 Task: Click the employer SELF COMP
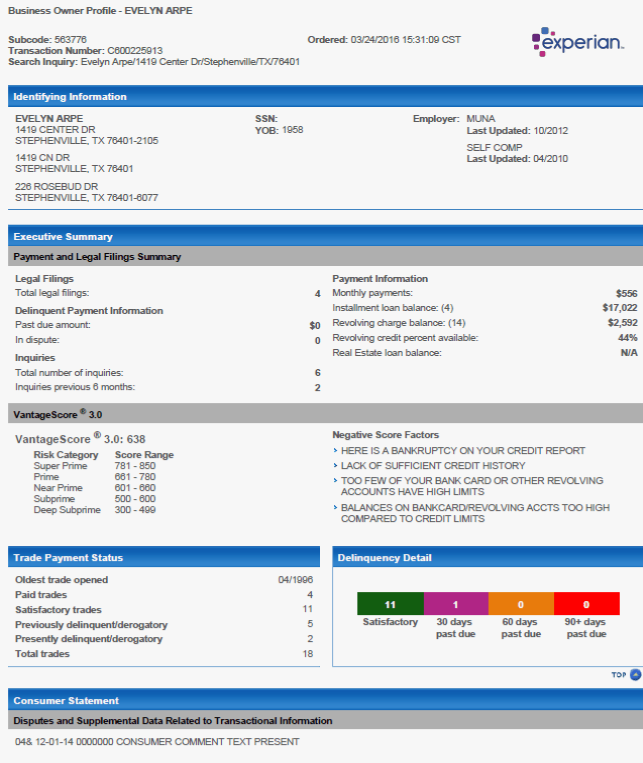point(495,147)
